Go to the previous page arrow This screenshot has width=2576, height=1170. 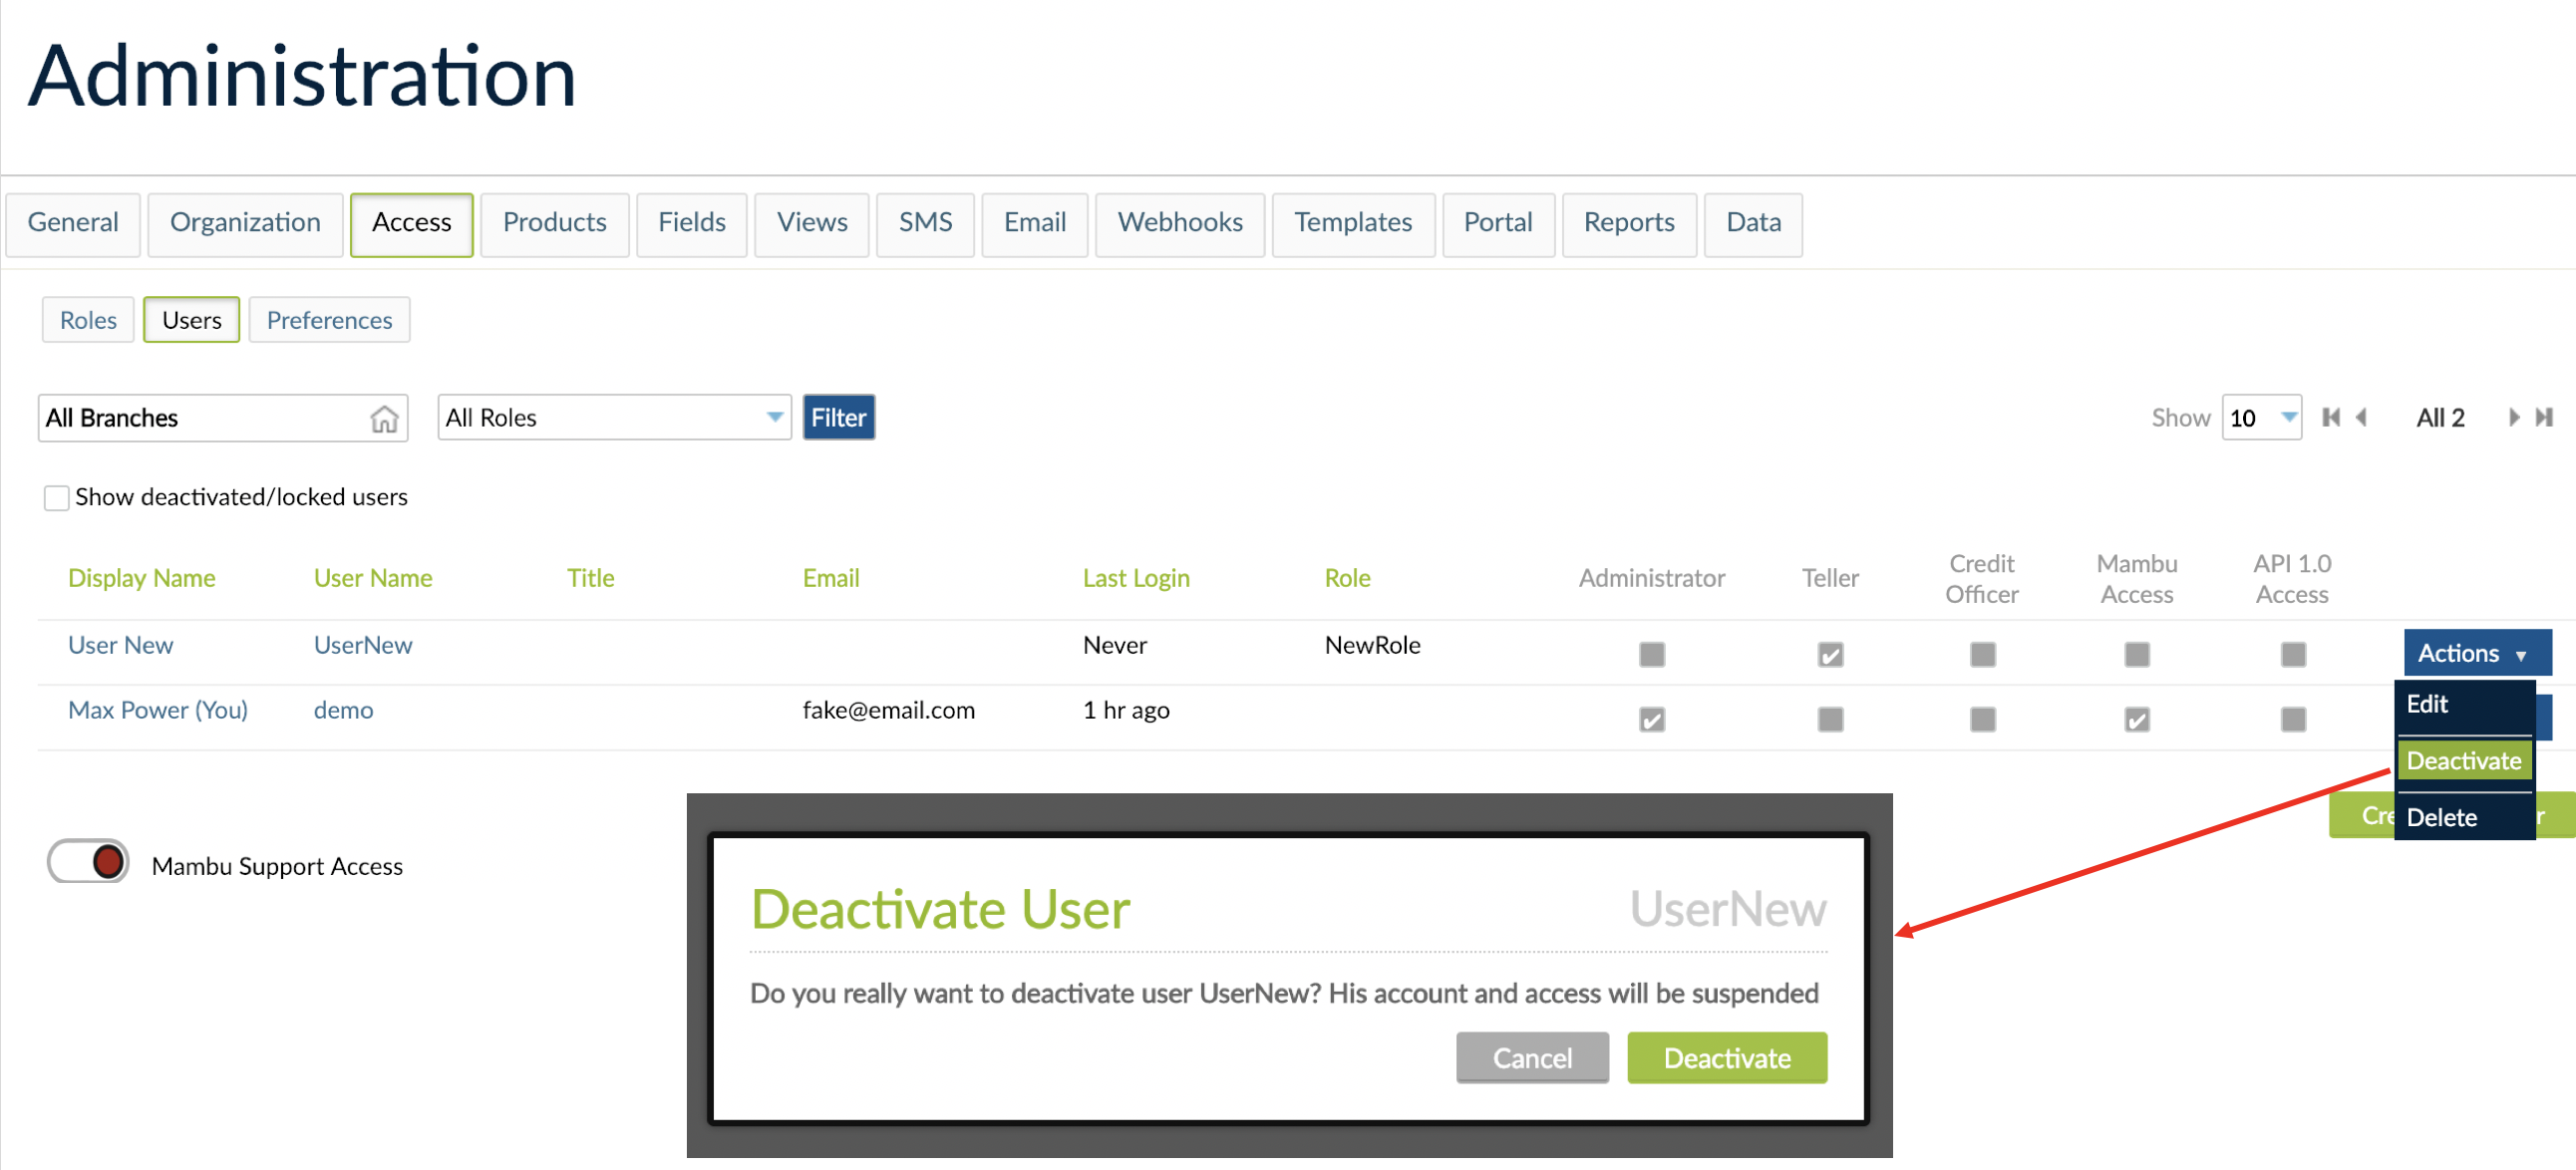pos(2360,418)
